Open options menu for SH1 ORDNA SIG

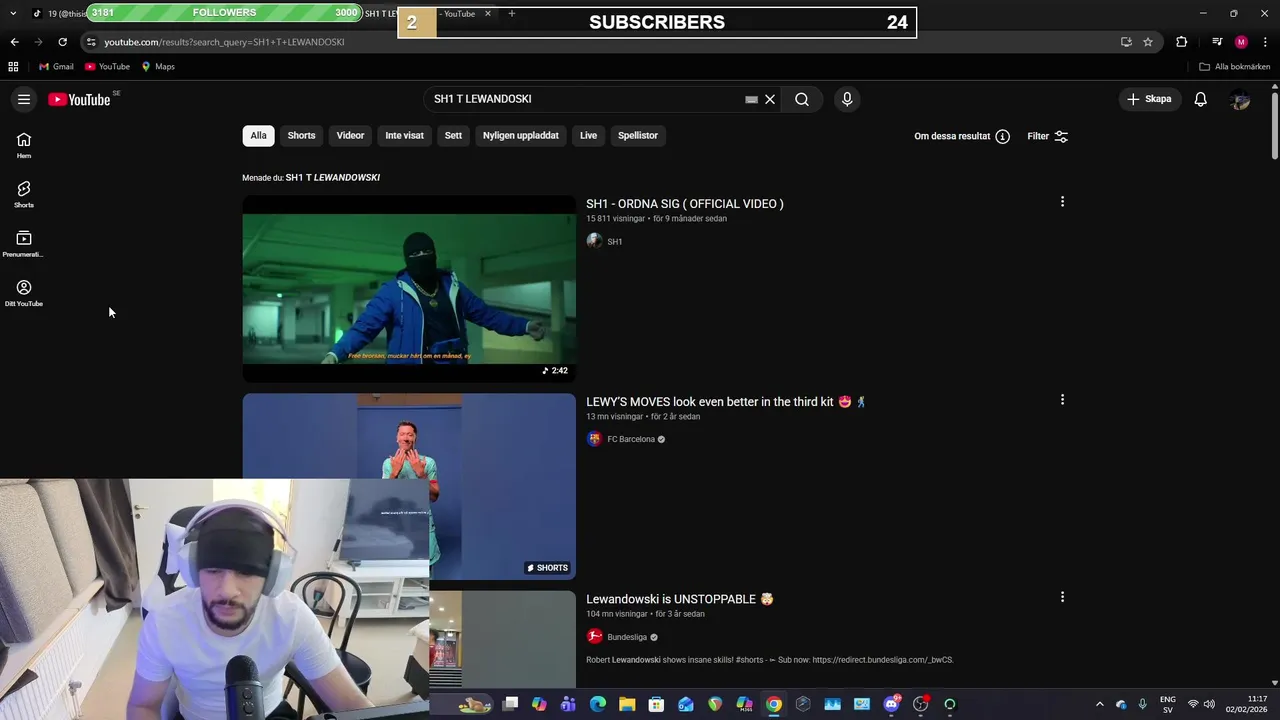1062,202
